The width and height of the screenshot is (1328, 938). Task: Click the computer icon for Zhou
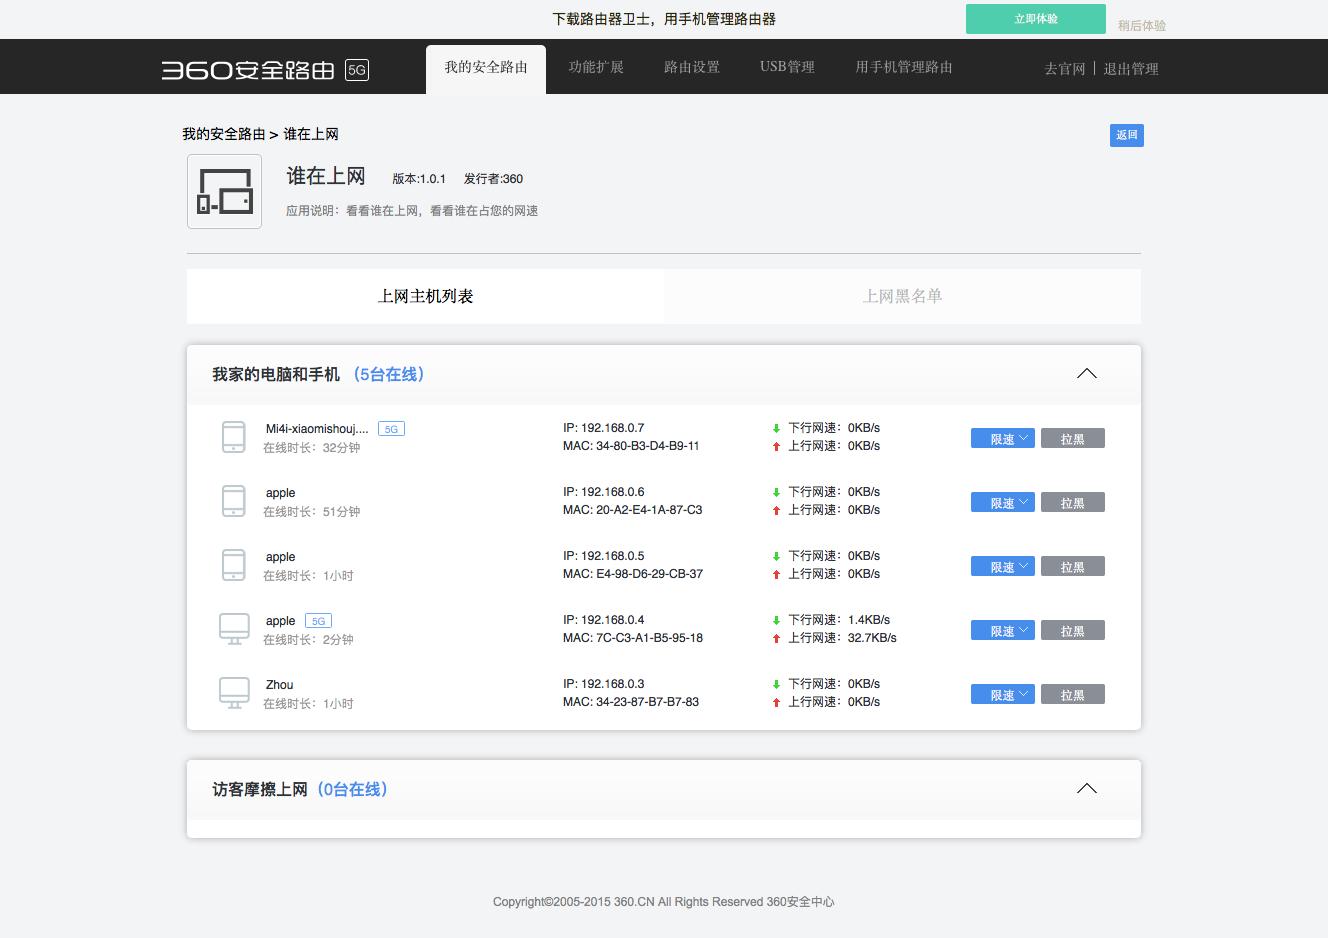[233, 692]
